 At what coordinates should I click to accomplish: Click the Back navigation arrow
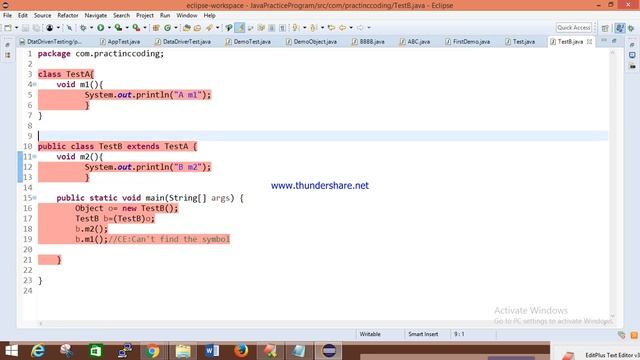coord(343,28)
